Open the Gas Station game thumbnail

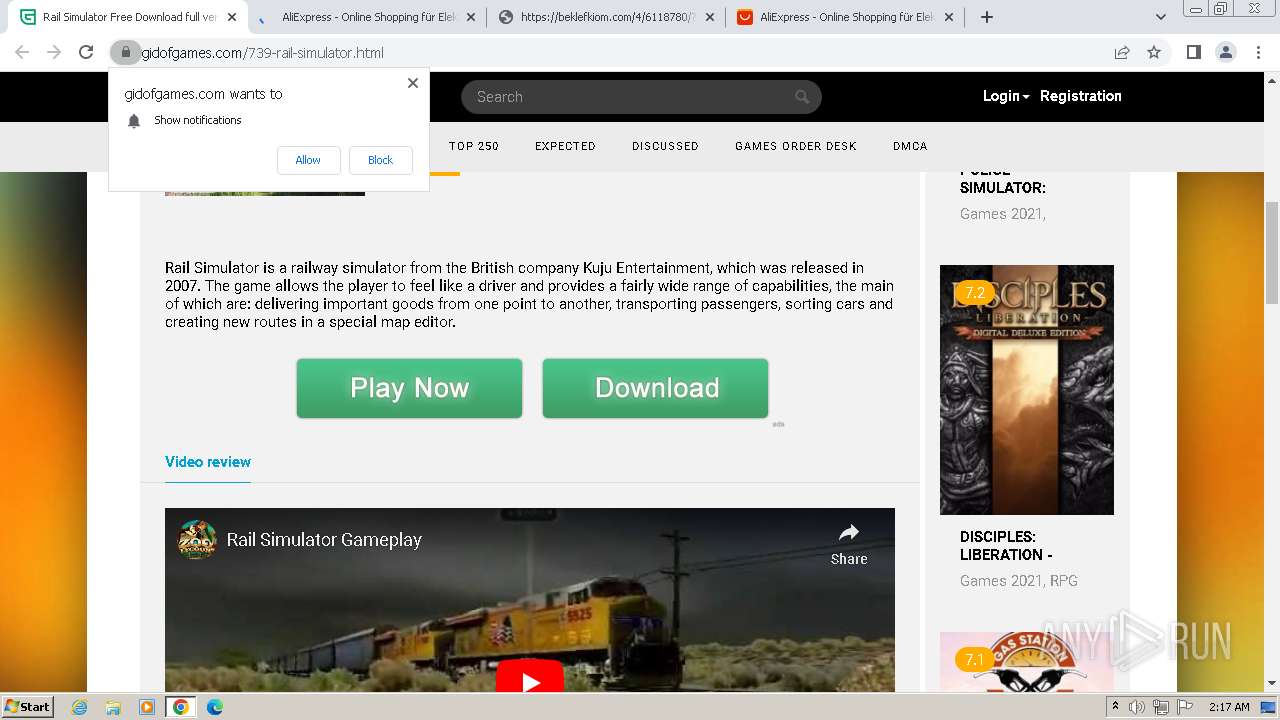click(1027, 662)
